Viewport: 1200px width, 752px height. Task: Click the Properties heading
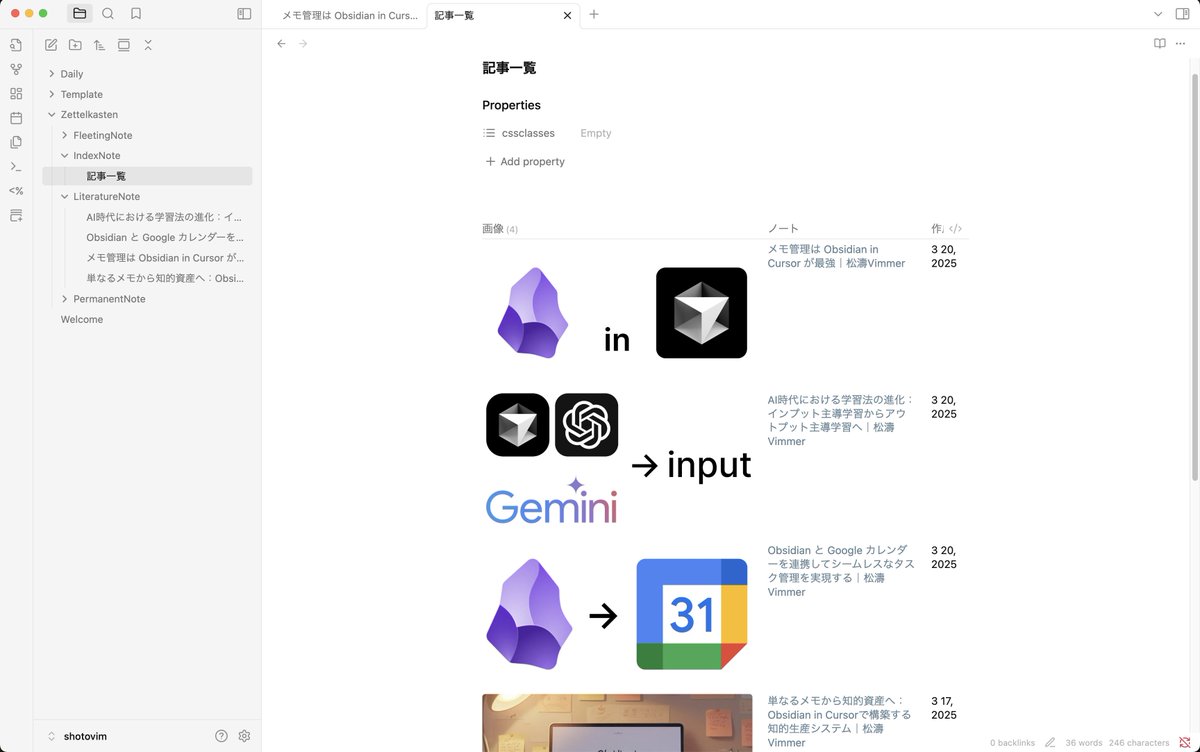pos(511,105)
